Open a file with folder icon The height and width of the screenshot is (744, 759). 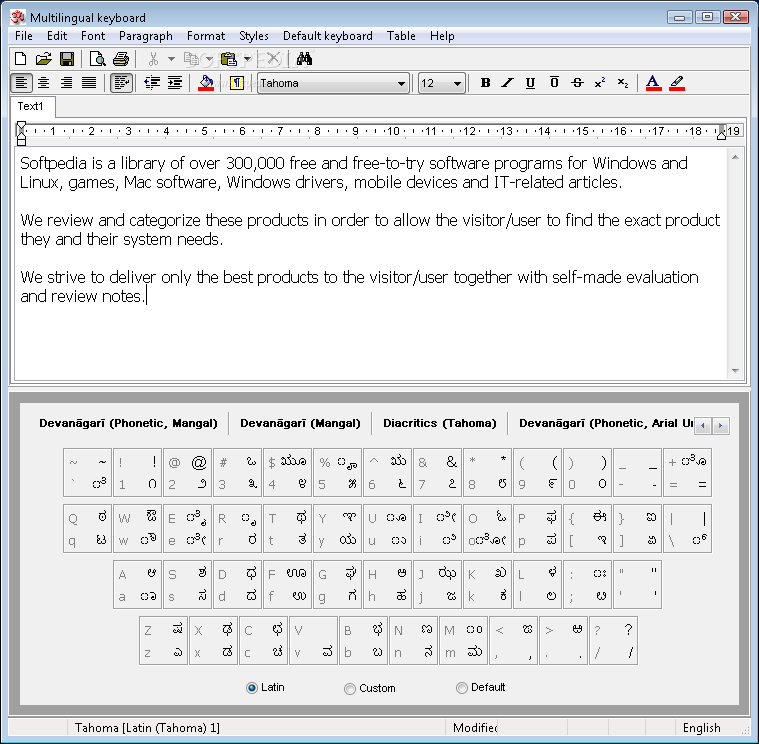(44, 59)
